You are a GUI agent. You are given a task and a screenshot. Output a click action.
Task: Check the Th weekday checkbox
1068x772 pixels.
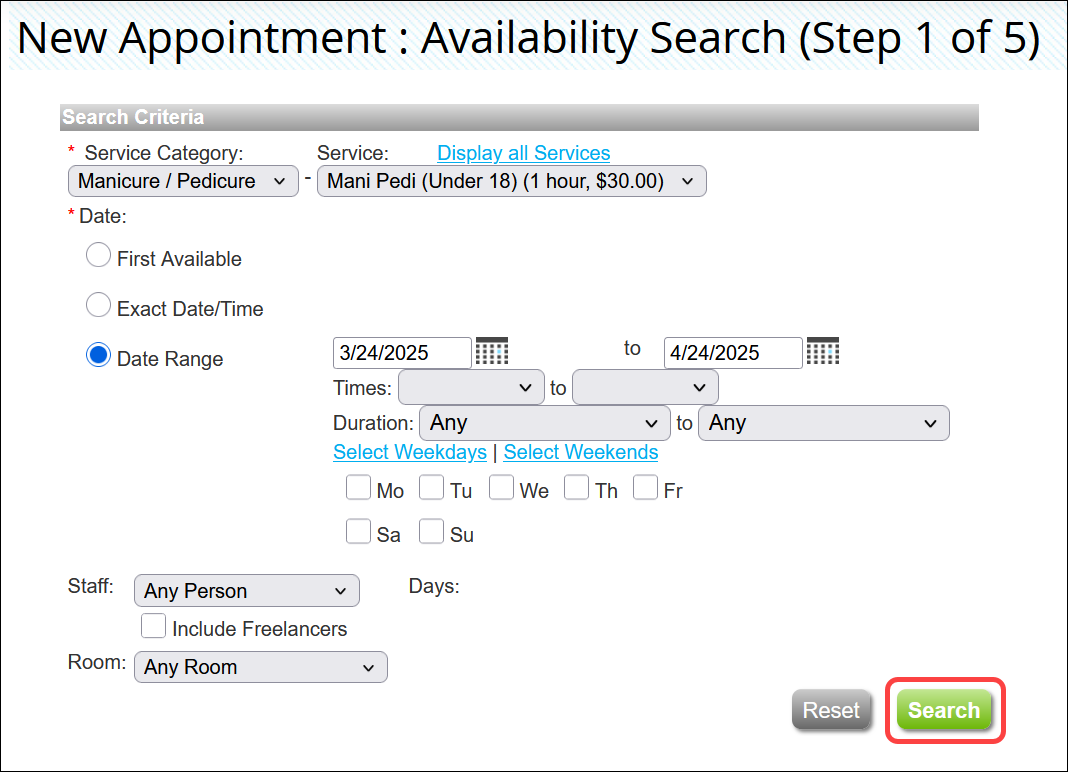pos(576,488)
